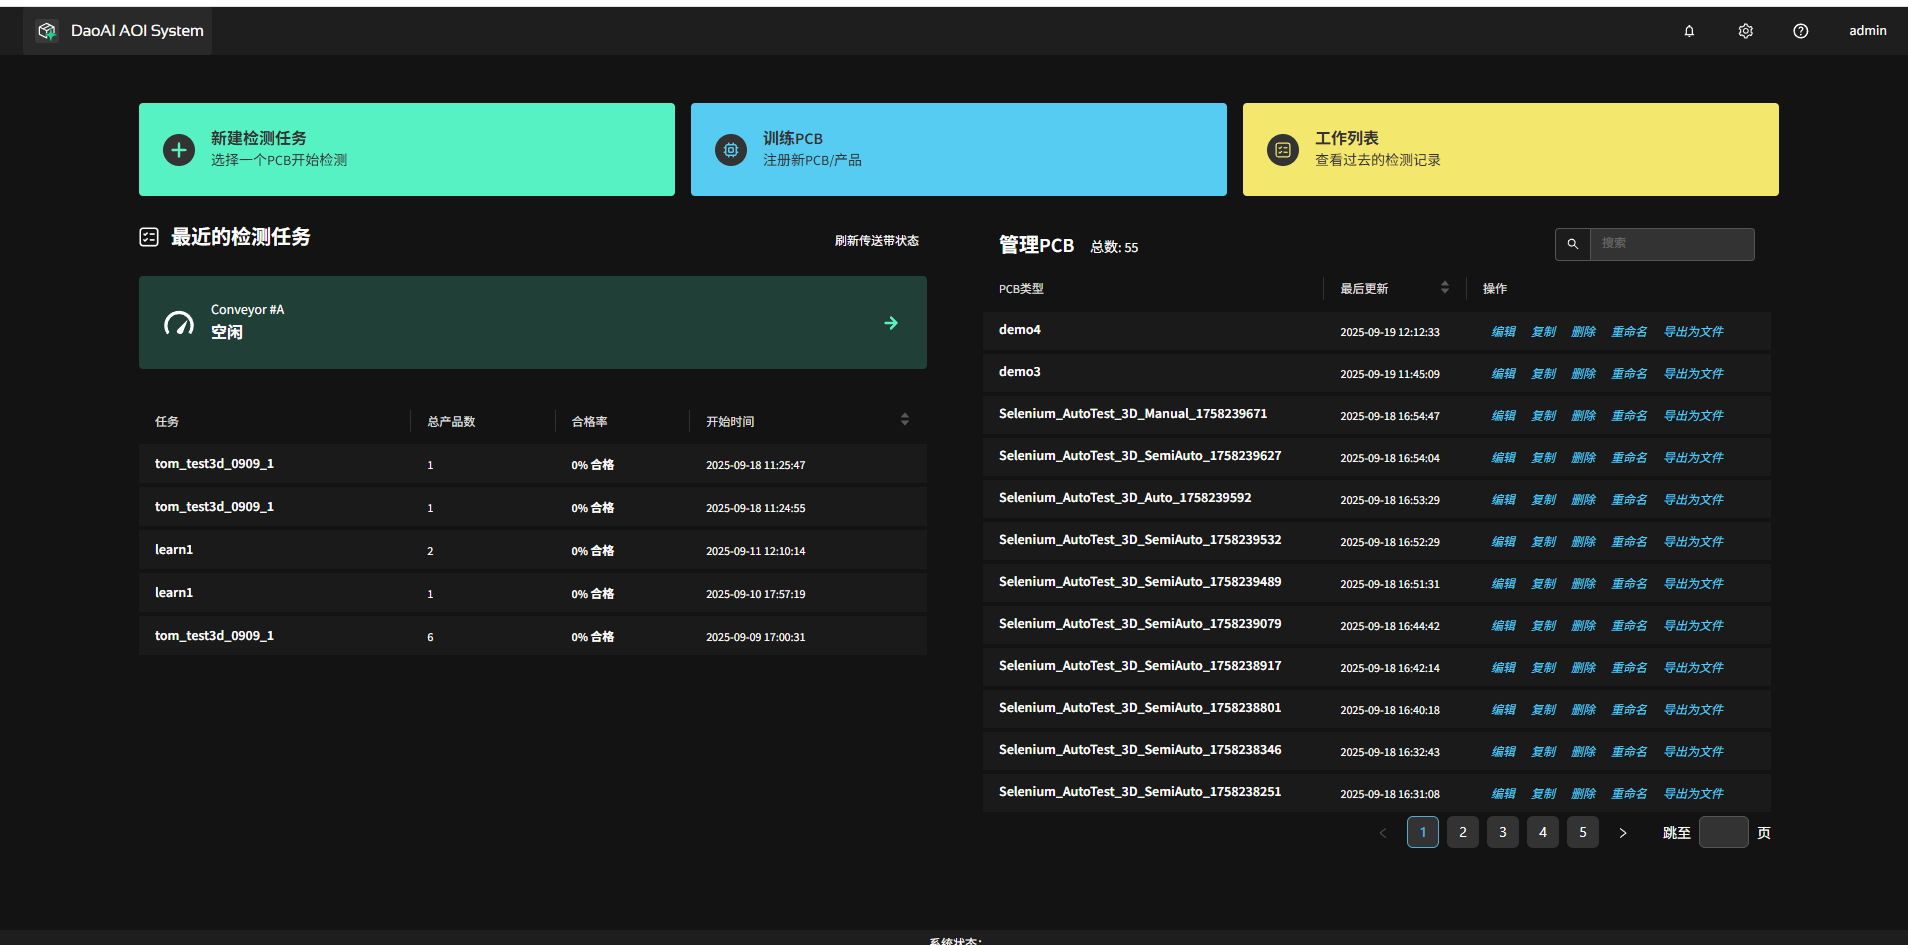Click the plus icon on 新建检测任务 card
This screenshot has width=1908, height=945.
pos(179,150)
